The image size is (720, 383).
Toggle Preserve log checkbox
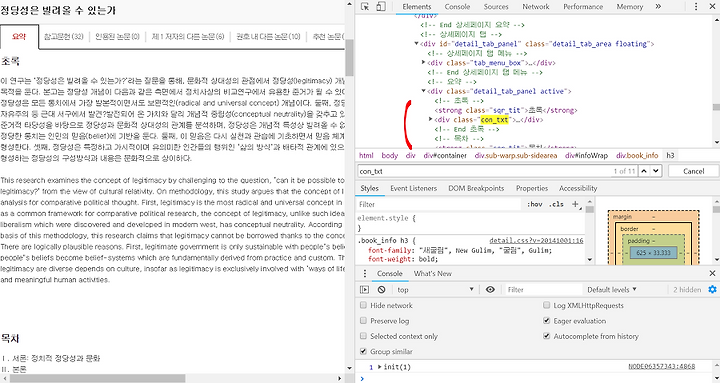point(363,321)
